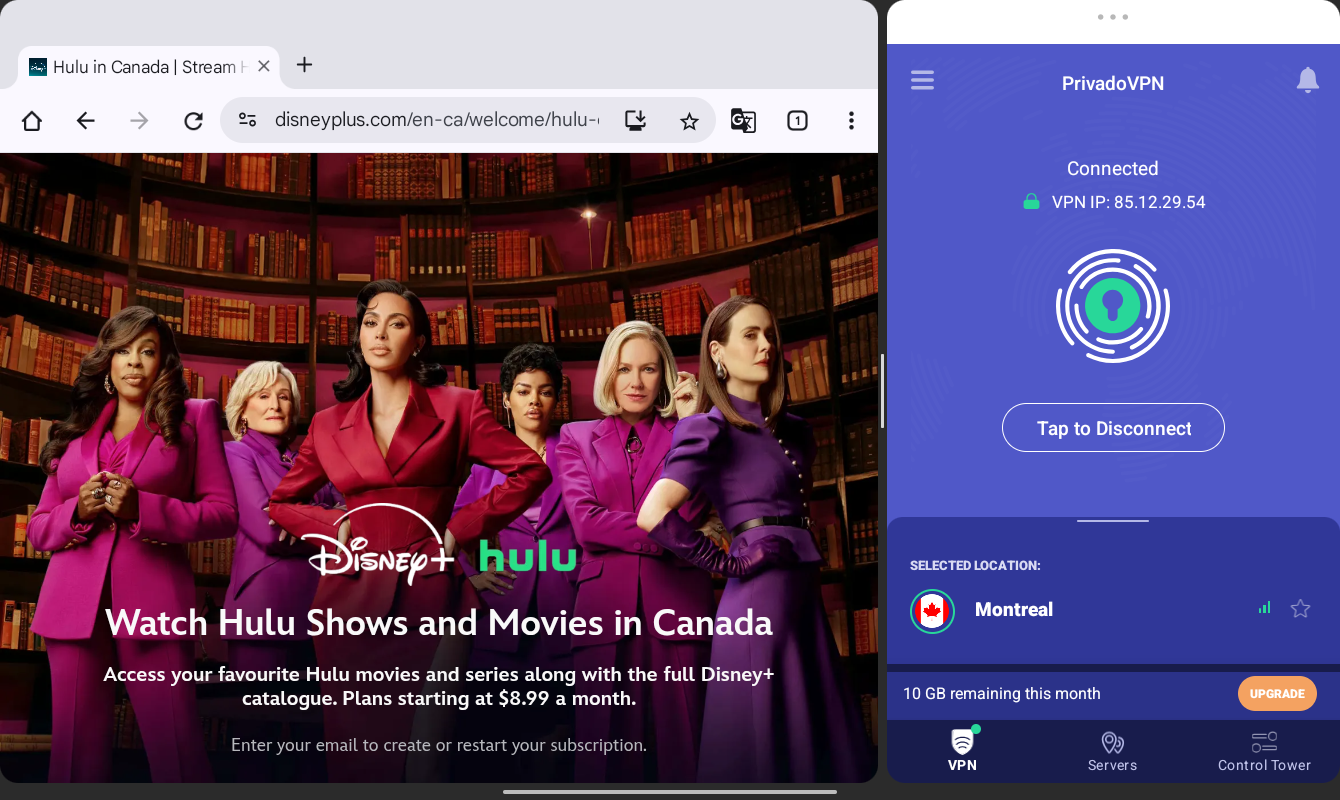Open the PrivadoVPN hamburger menu
The image size is (1340, 800).
pos(922,80)
